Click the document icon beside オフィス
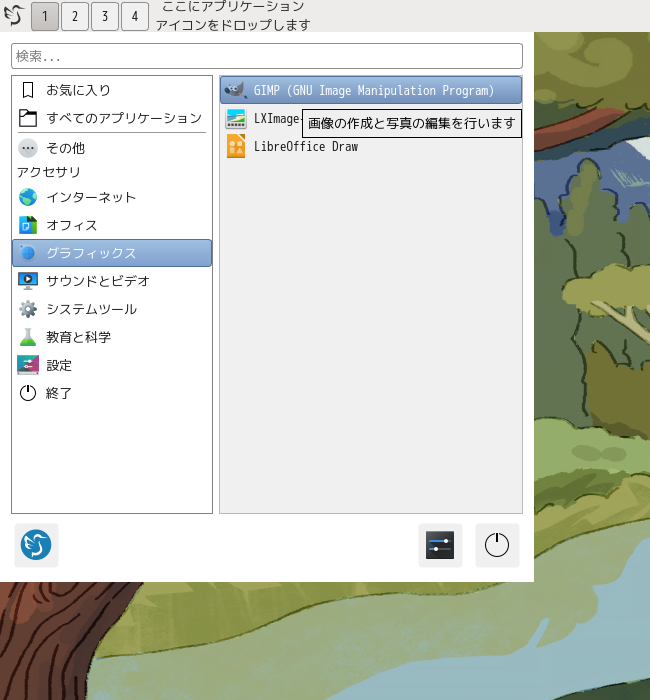Viewport: 650px width, 700px height. click(28, 225)
